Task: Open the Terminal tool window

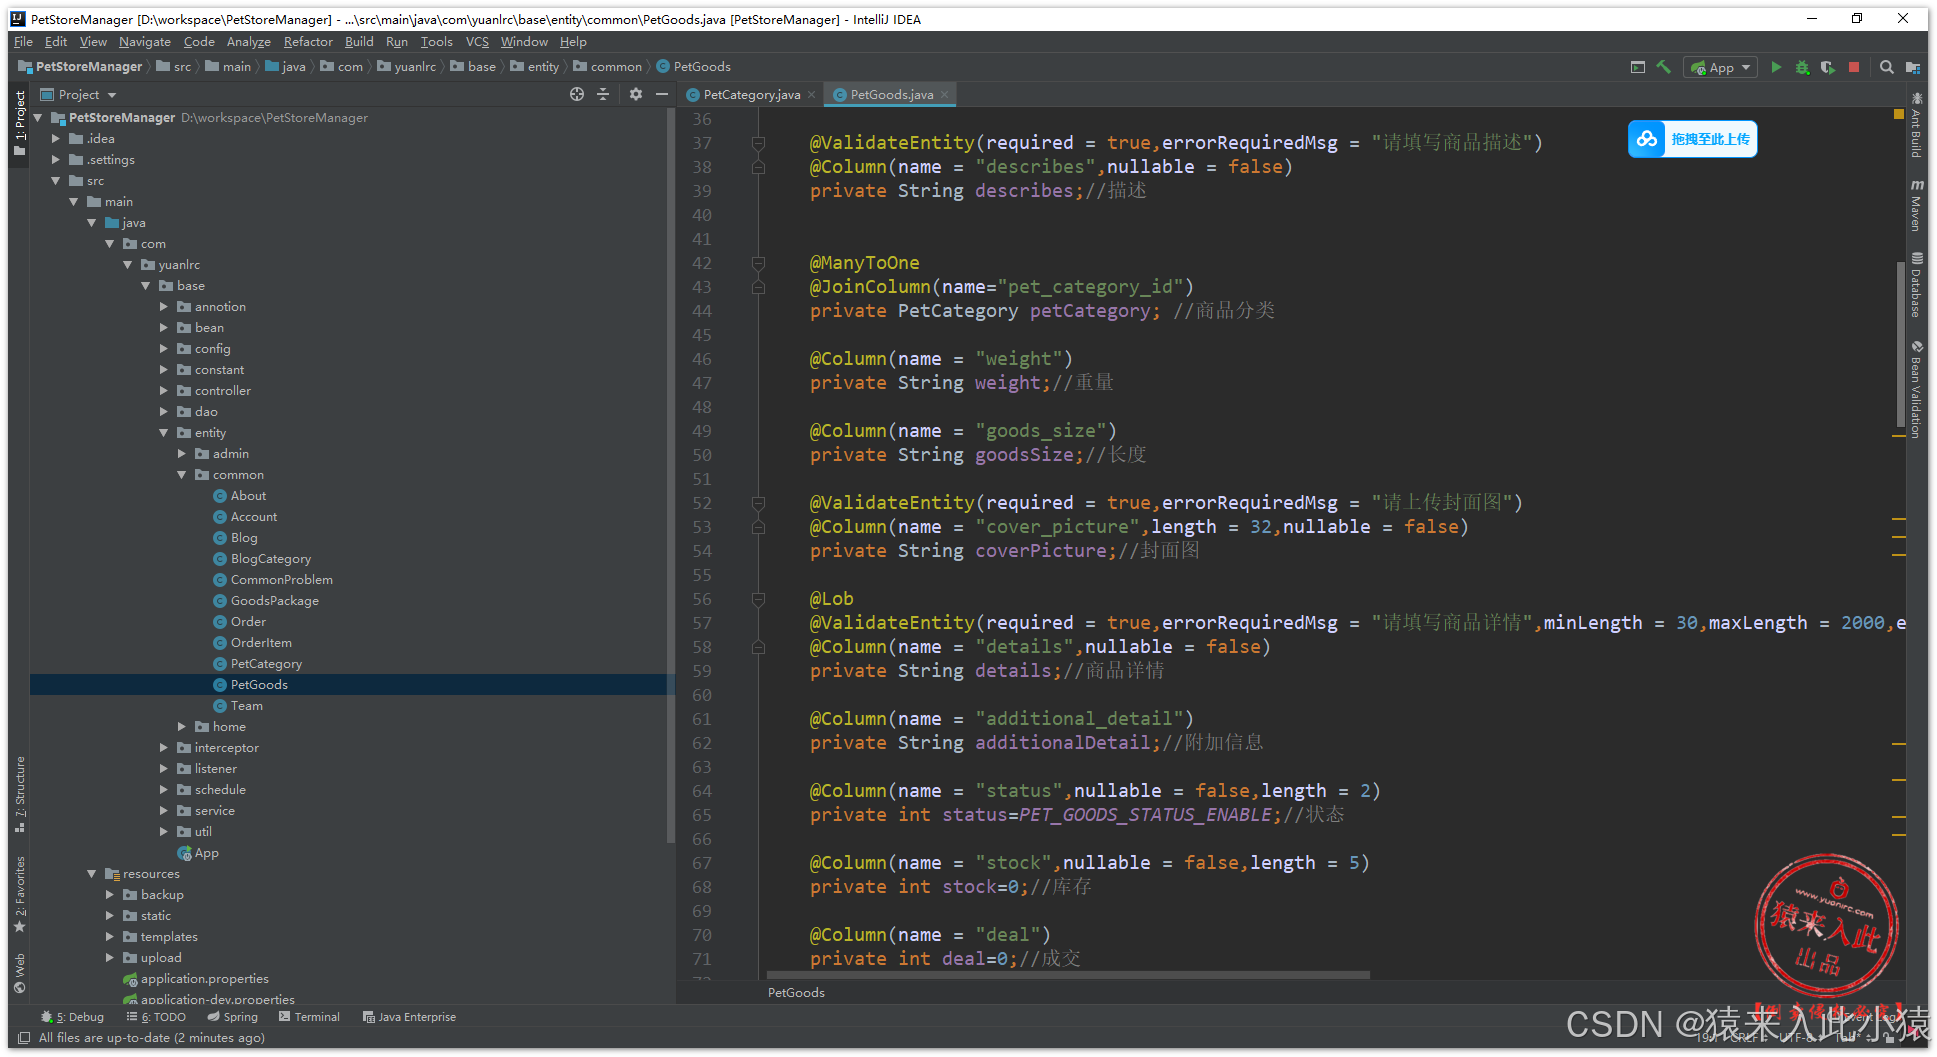Action: pos(309,1017)
